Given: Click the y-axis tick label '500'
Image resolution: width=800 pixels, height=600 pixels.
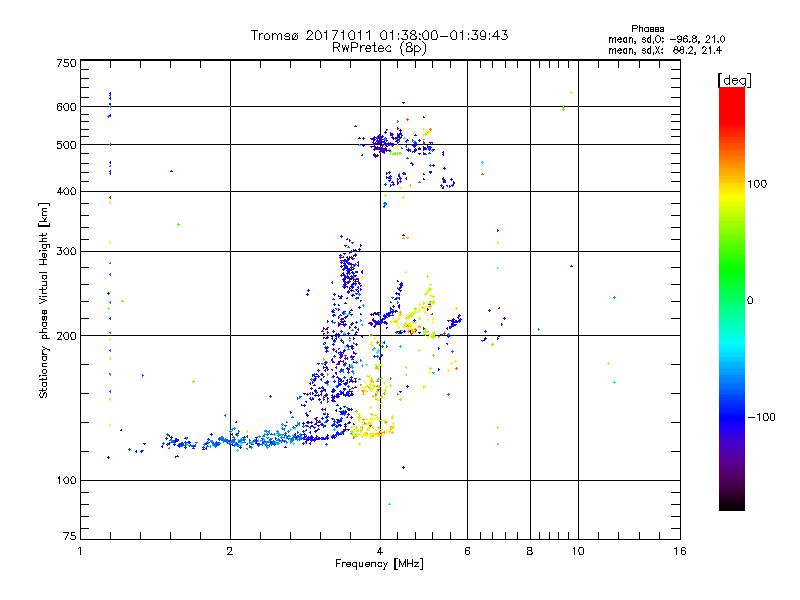Looking at the screenshot, I should pos(66,145).
